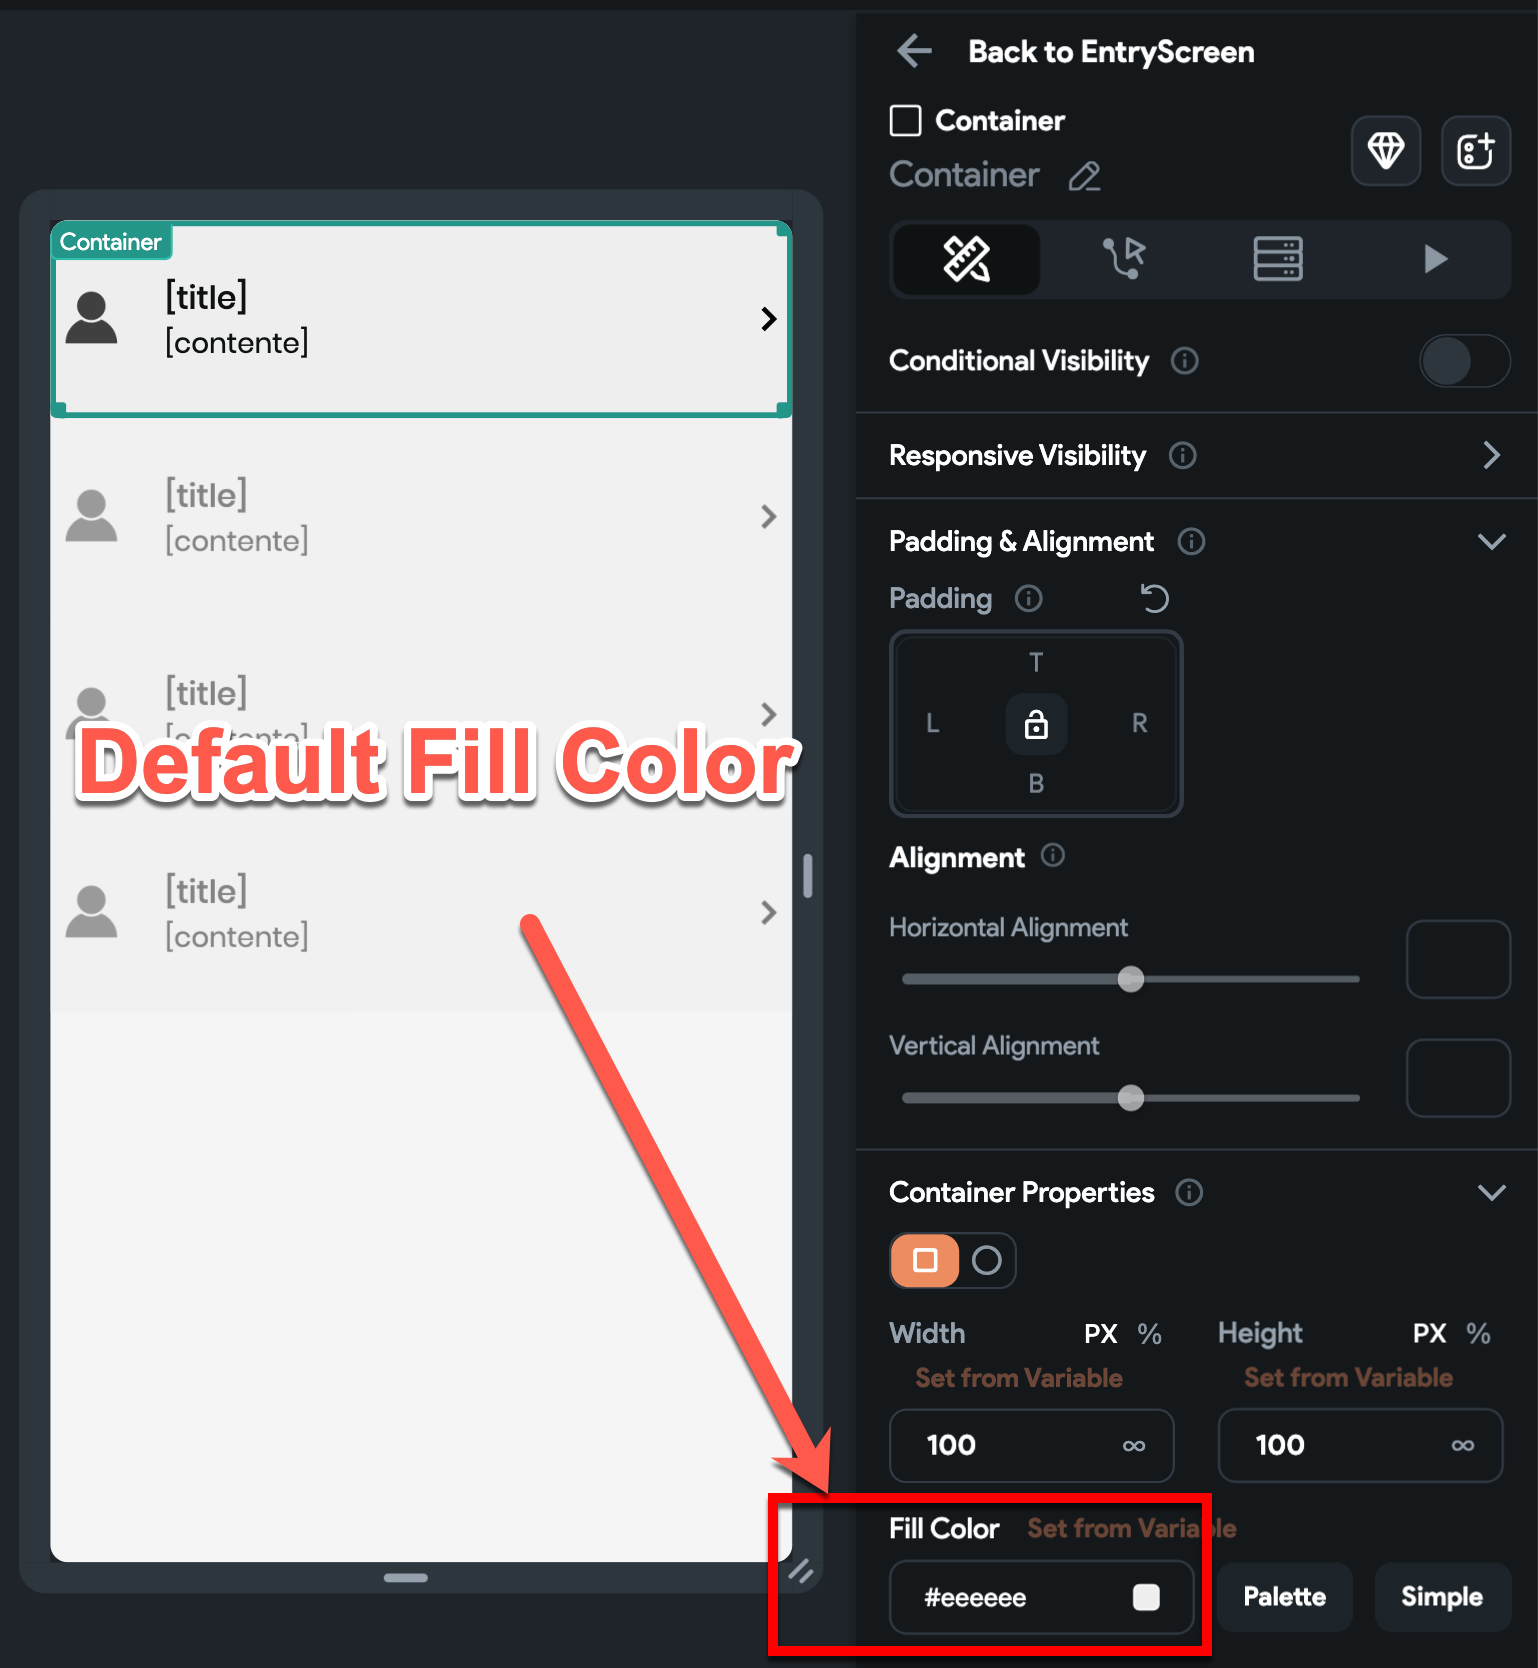Viewport: 1538px width, 1668px height.
Task: Click the Alignment info icon
Action: point(1053,856)
